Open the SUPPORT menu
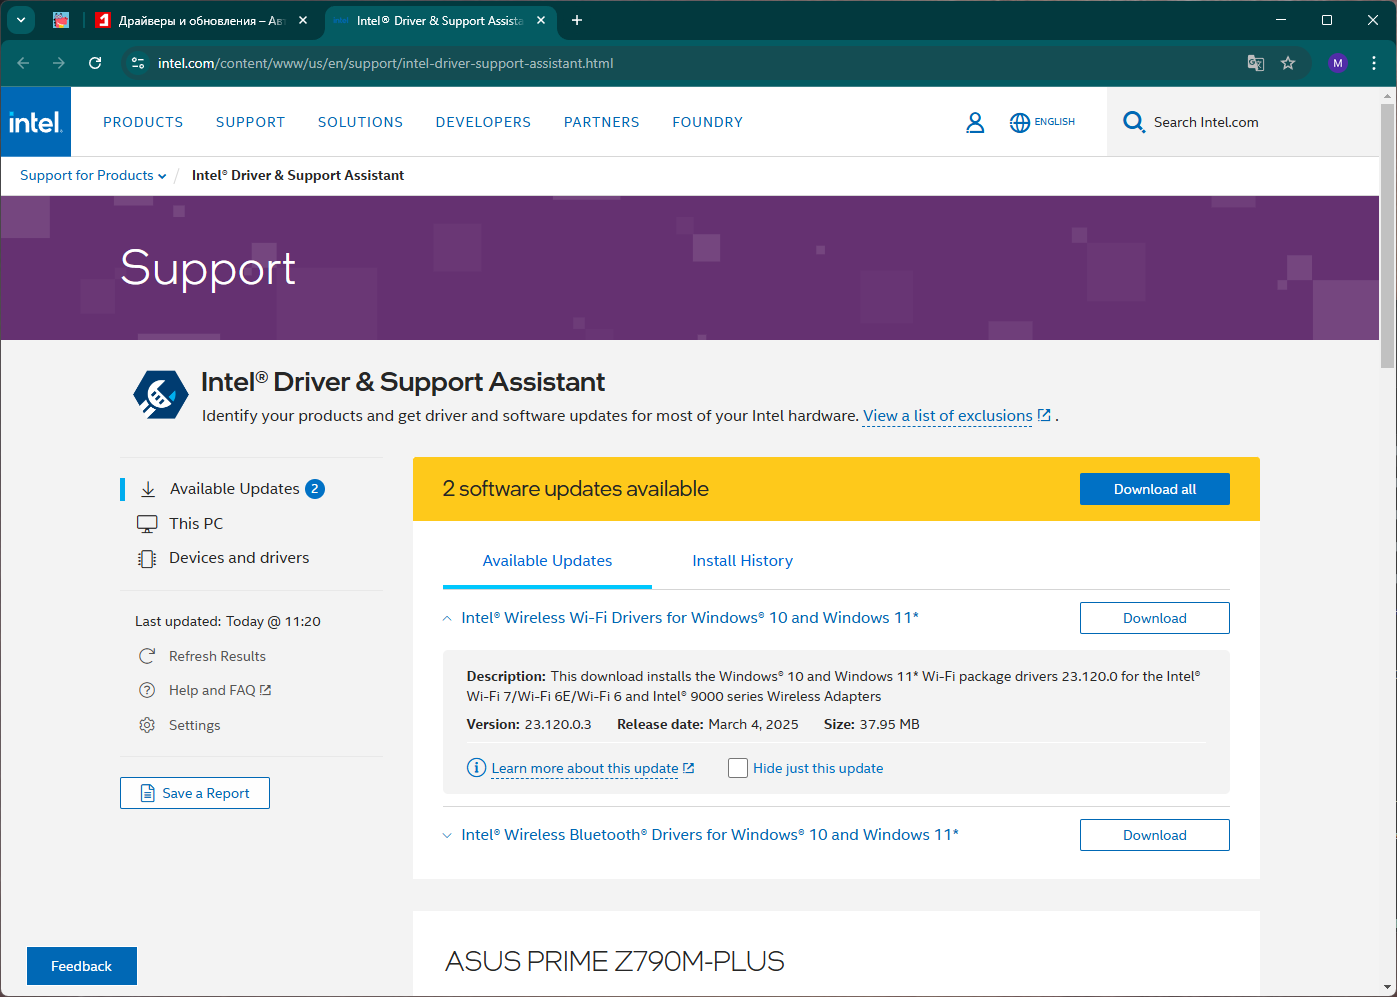The height and width of the screenshot is (997, 1397). click(x=250, y=122)
